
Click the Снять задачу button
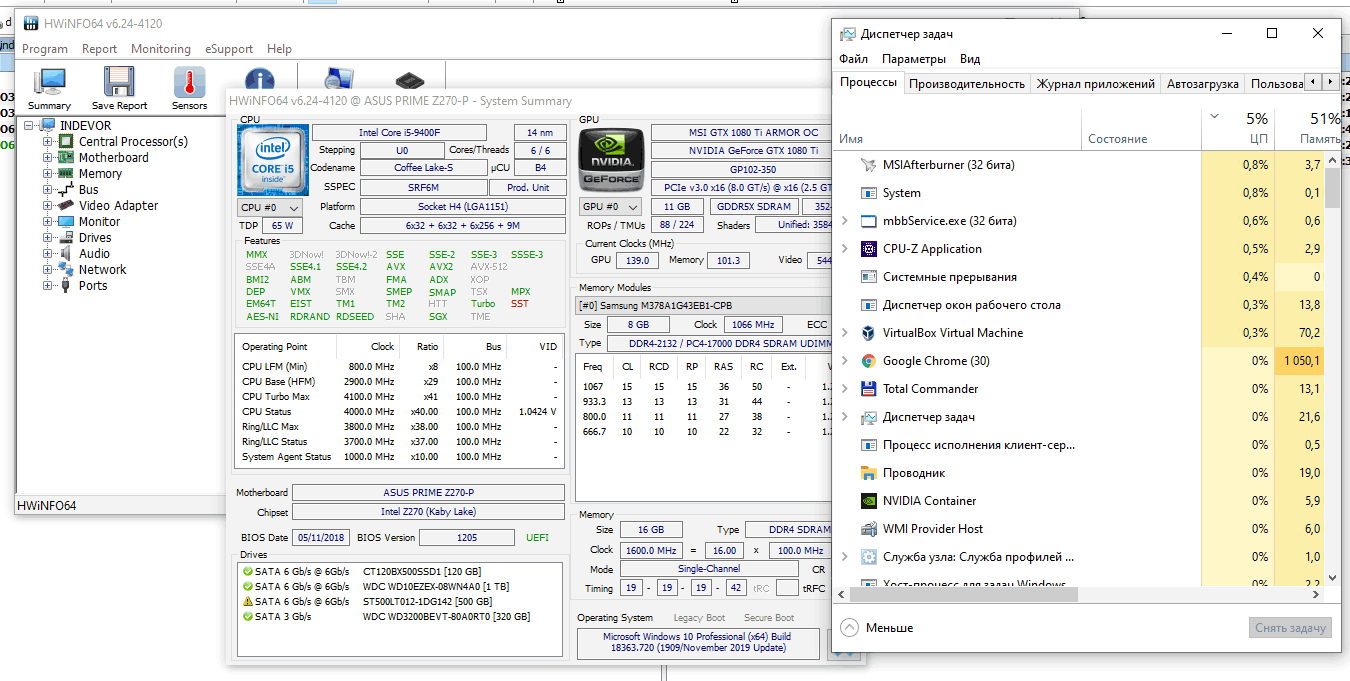point(1290,628)
